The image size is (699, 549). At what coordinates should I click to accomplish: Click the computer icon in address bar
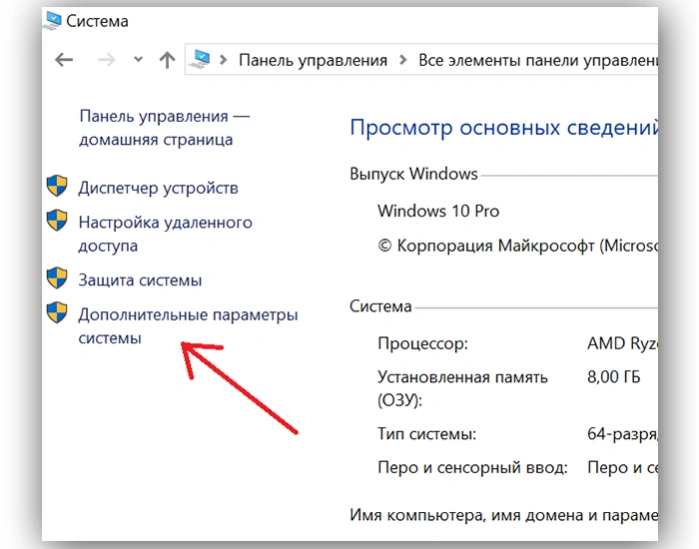(200, 59)
